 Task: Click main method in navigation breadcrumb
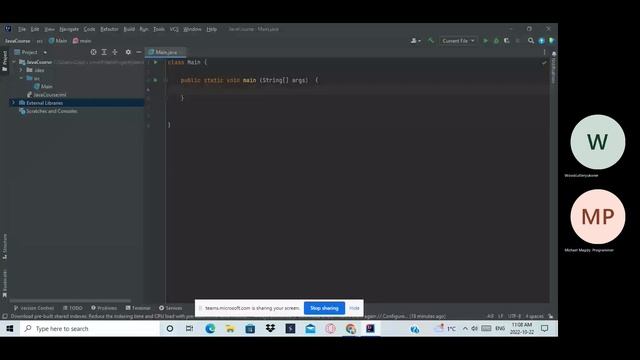point(82,41)
